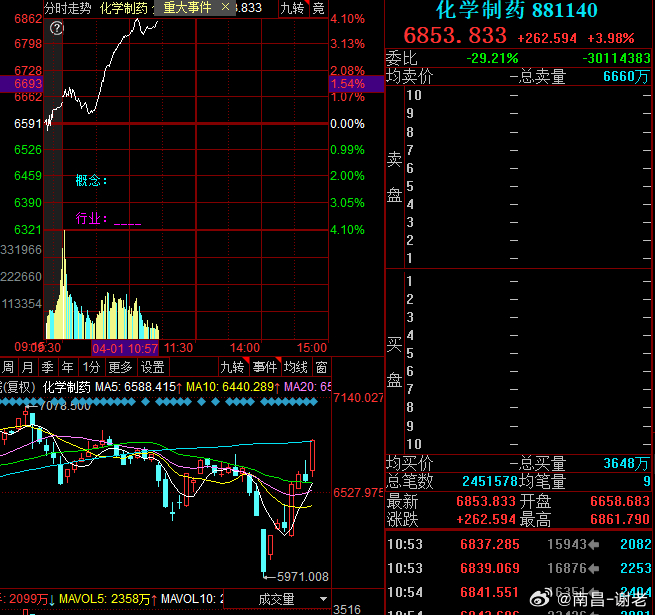655x615 pixels.
Task: Click the arrow icon beside volume 15943
Action: [x=594, y=544]
